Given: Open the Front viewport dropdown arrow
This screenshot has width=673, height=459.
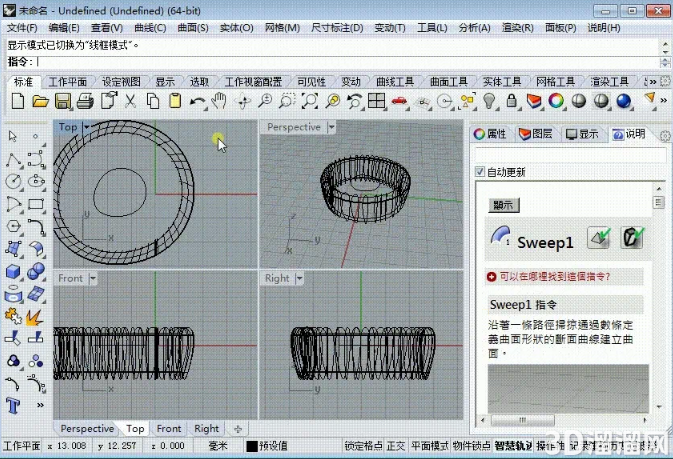Looking at the screenshot, I should (93, 278).
